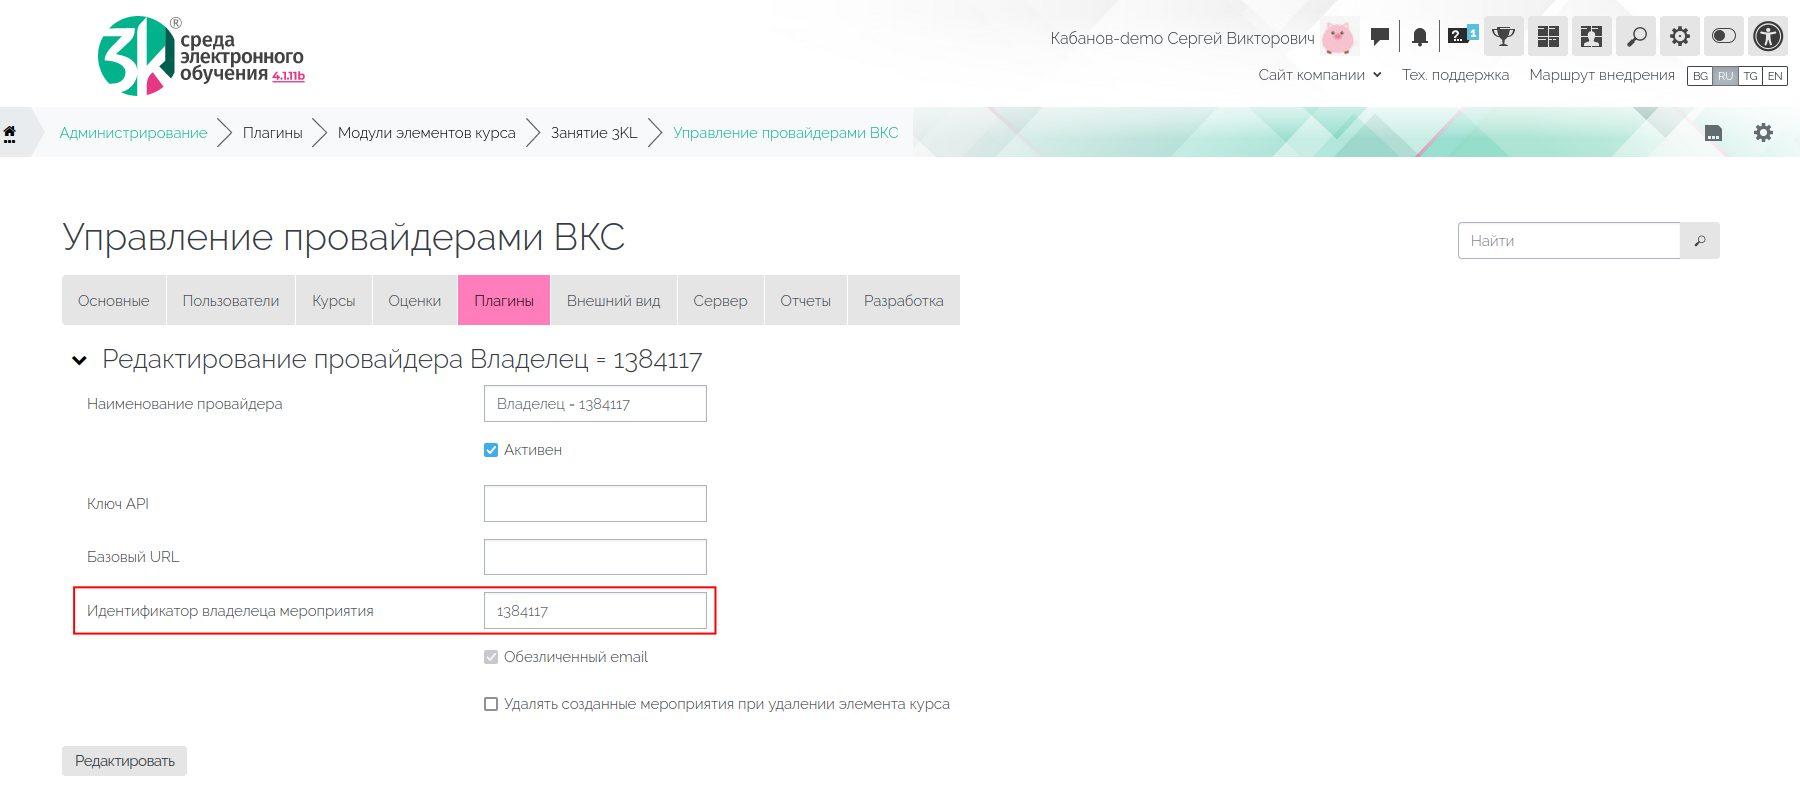Image resolution: width=1800 pixels, height=797 pixels.
Task: Toggle the switch in the header toolbar
Action: (1724, 37)
